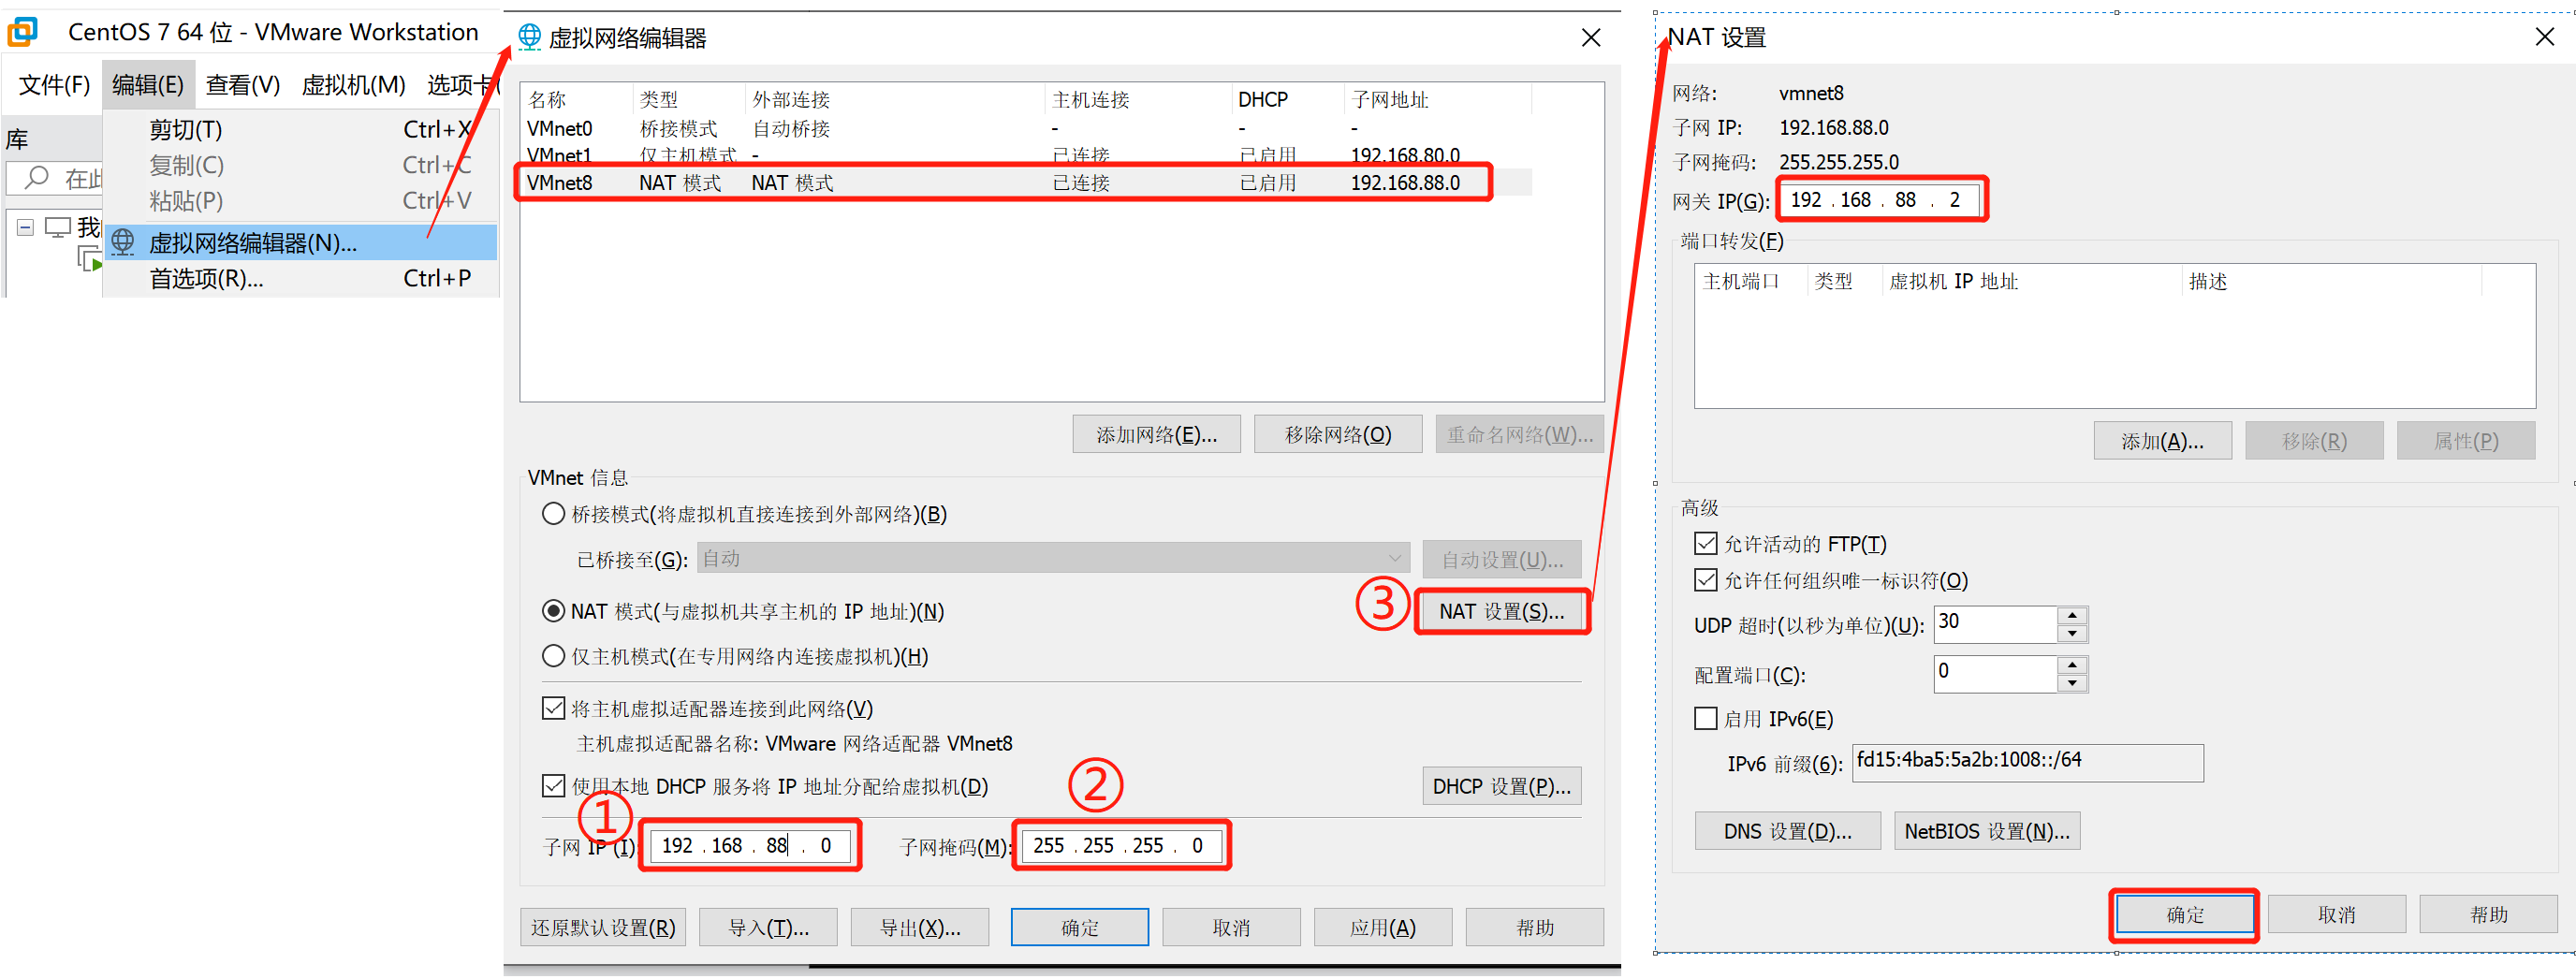Toggle 允许活动的 FTP checkbox
Image resolution: width=2576 pixels, height=979 pixels.
[x=1706, y=543]
